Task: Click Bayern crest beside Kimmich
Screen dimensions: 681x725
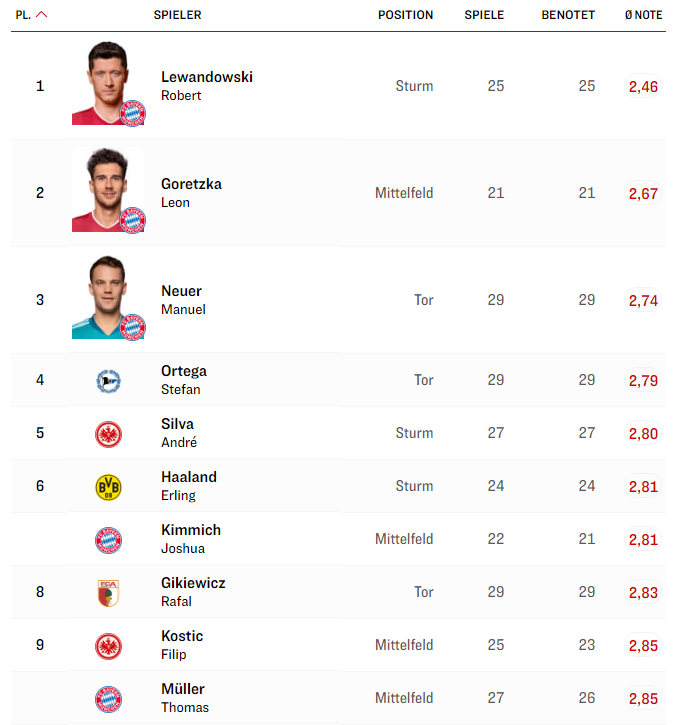Action: point(108,540)
